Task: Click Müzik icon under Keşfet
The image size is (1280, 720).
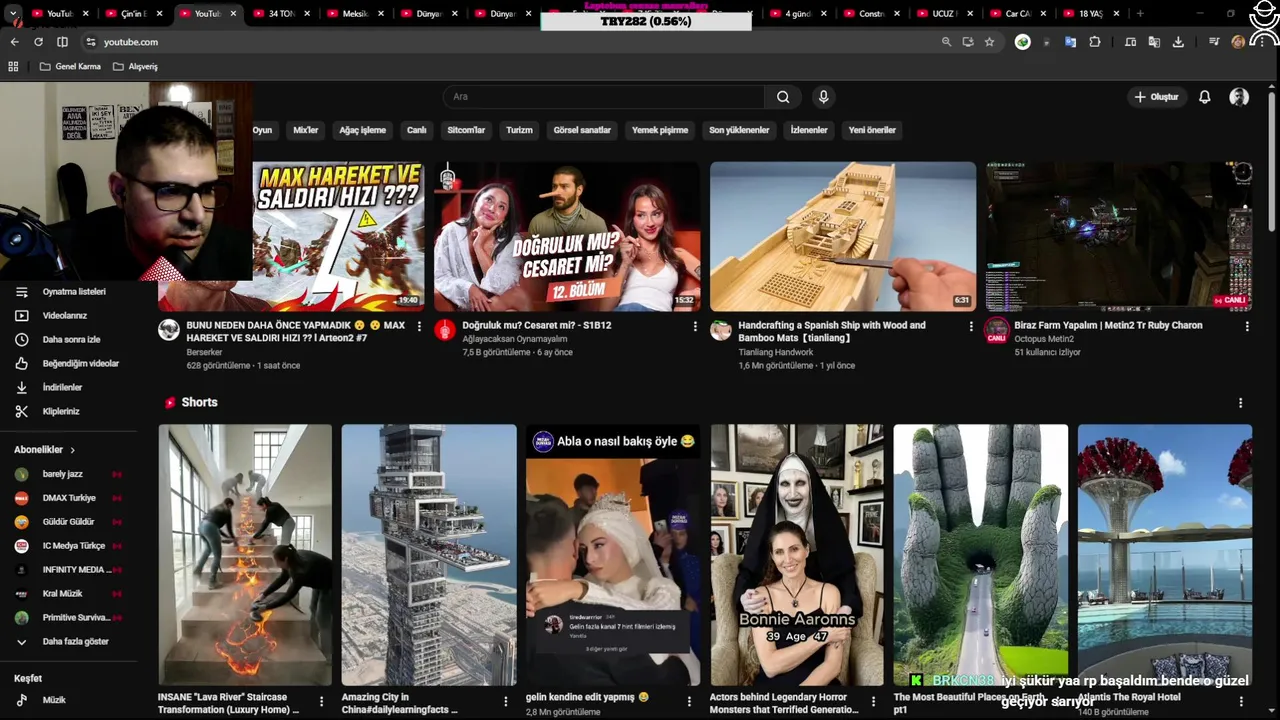Action: coord(22,700)
